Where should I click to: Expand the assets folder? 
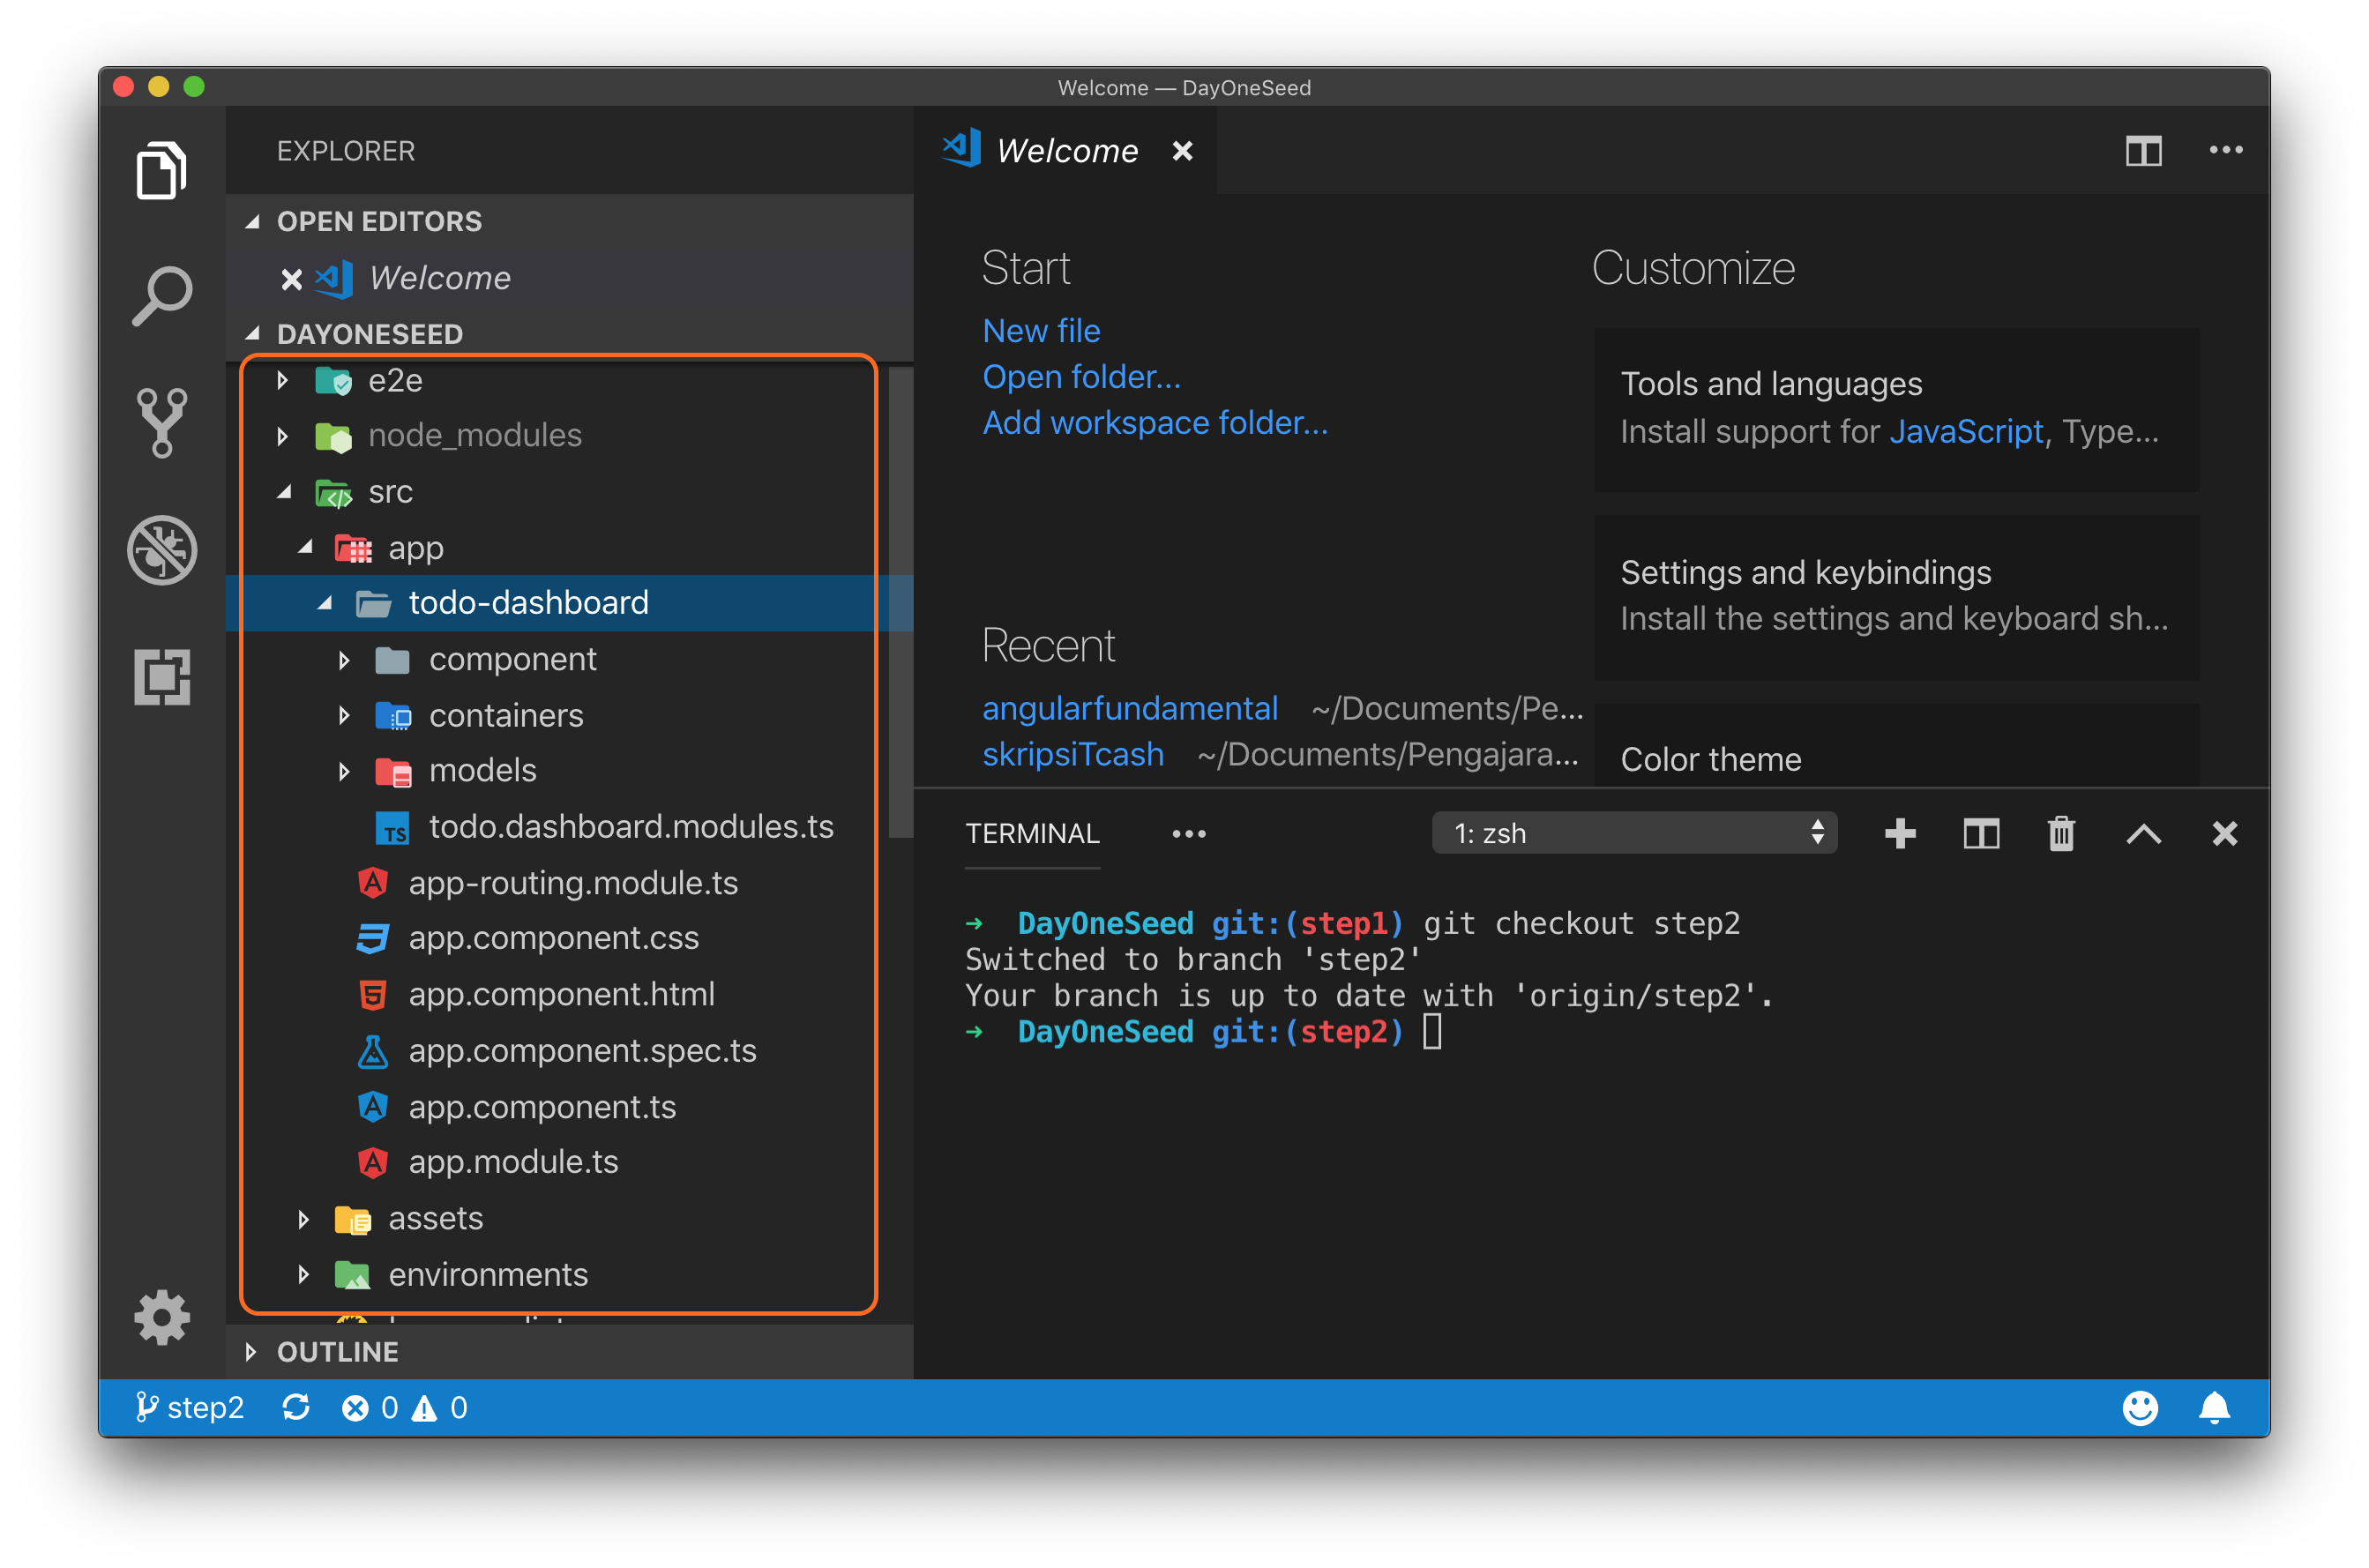[x=304, y=1219]
